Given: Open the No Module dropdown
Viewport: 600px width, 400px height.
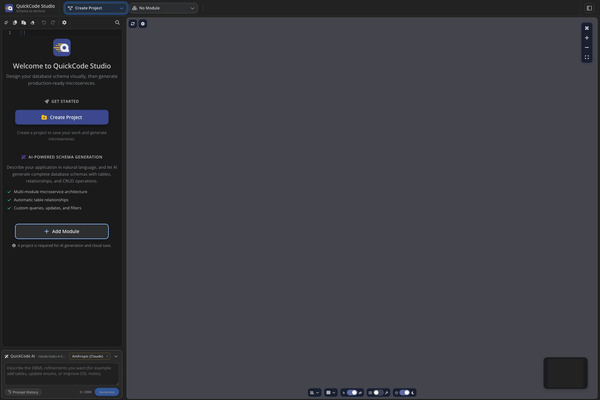Looking at the screenshot, I should (x=163, y=8).
